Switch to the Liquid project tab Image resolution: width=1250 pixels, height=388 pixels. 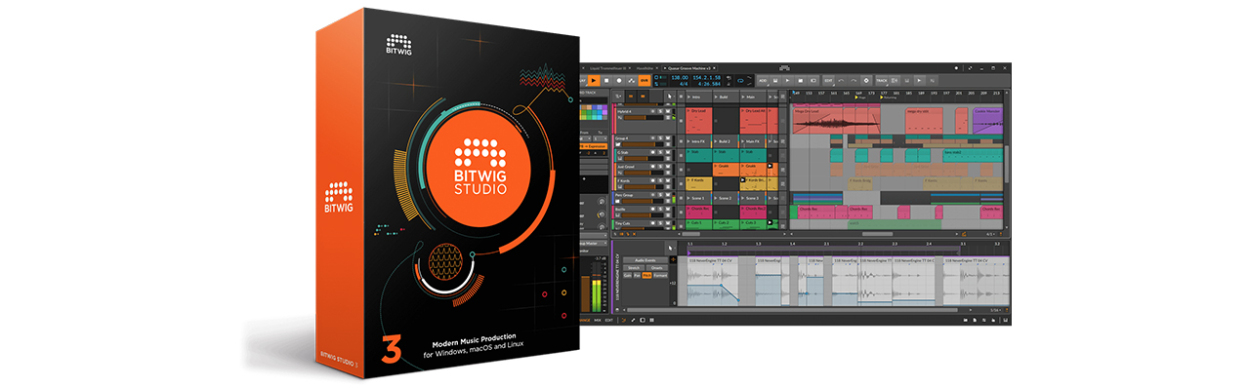pos(608,68)
